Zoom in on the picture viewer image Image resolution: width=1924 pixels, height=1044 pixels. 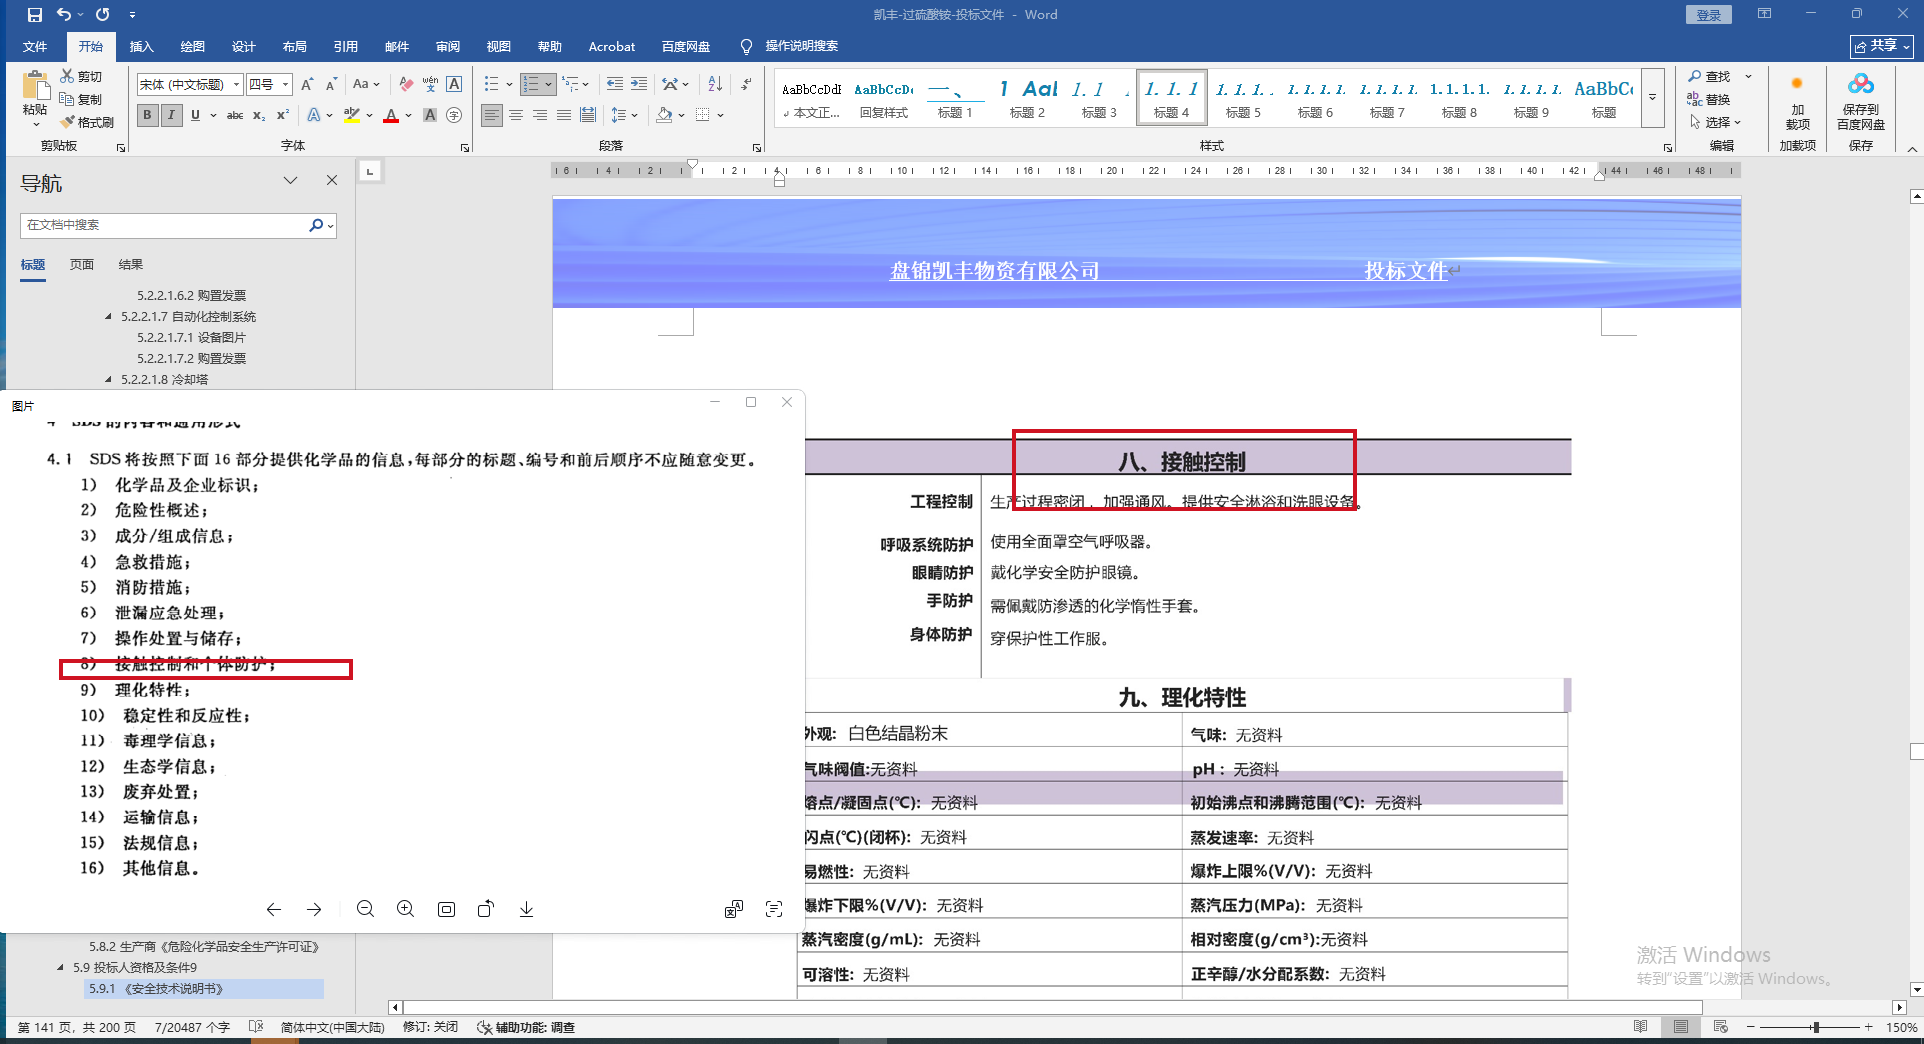point(405,909)
